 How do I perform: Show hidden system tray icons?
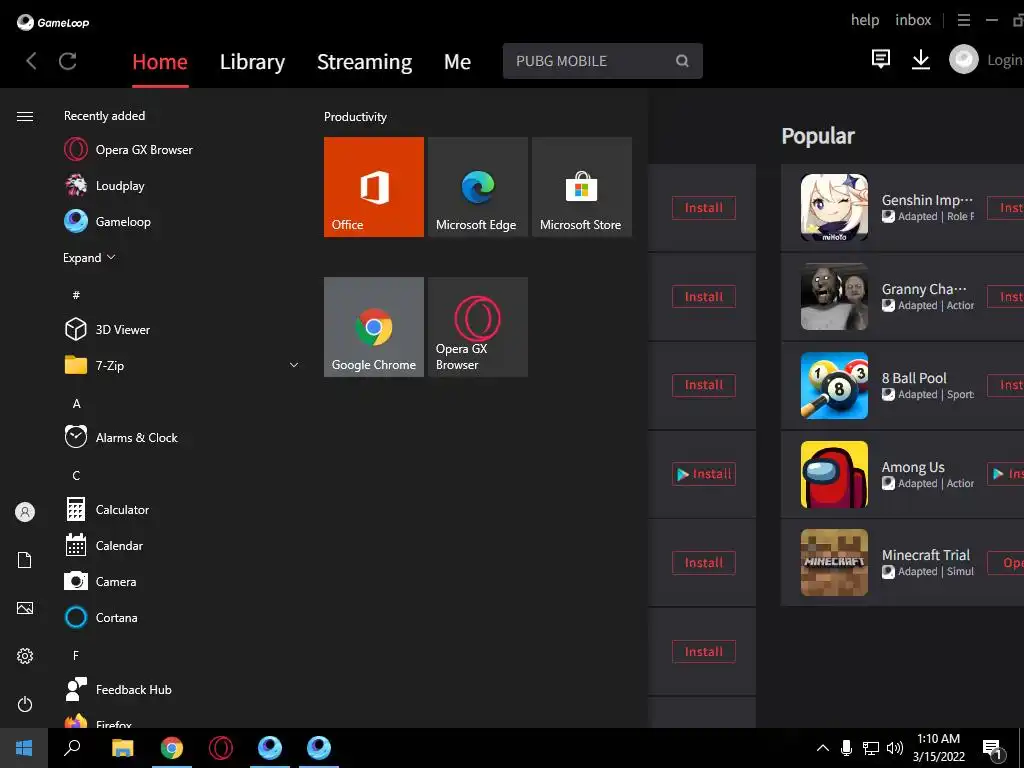(x=823, y=748)
